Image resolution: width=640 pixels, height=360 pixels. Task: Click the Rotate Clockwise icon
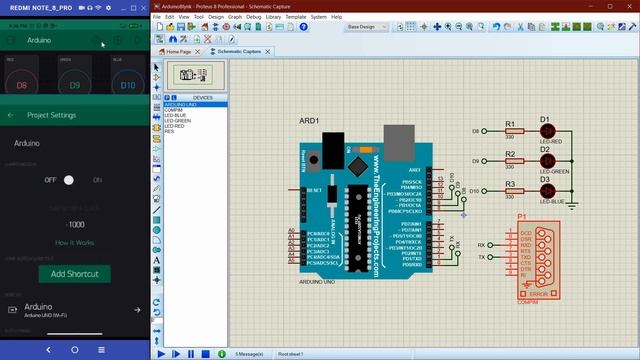point(157,302)
